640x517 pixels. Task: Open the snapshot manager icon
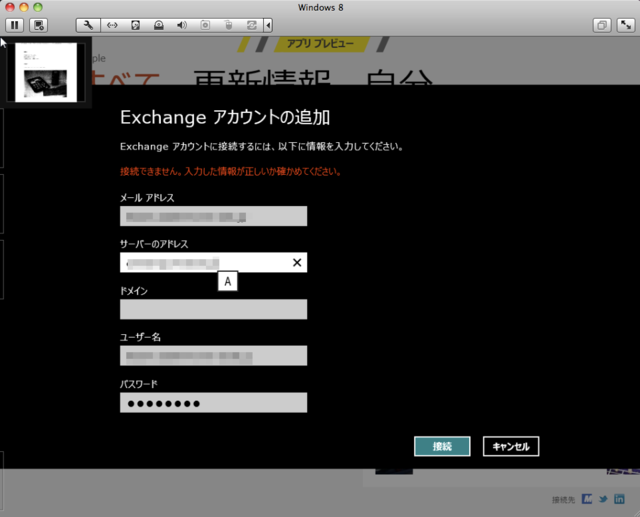coord(39,25)
